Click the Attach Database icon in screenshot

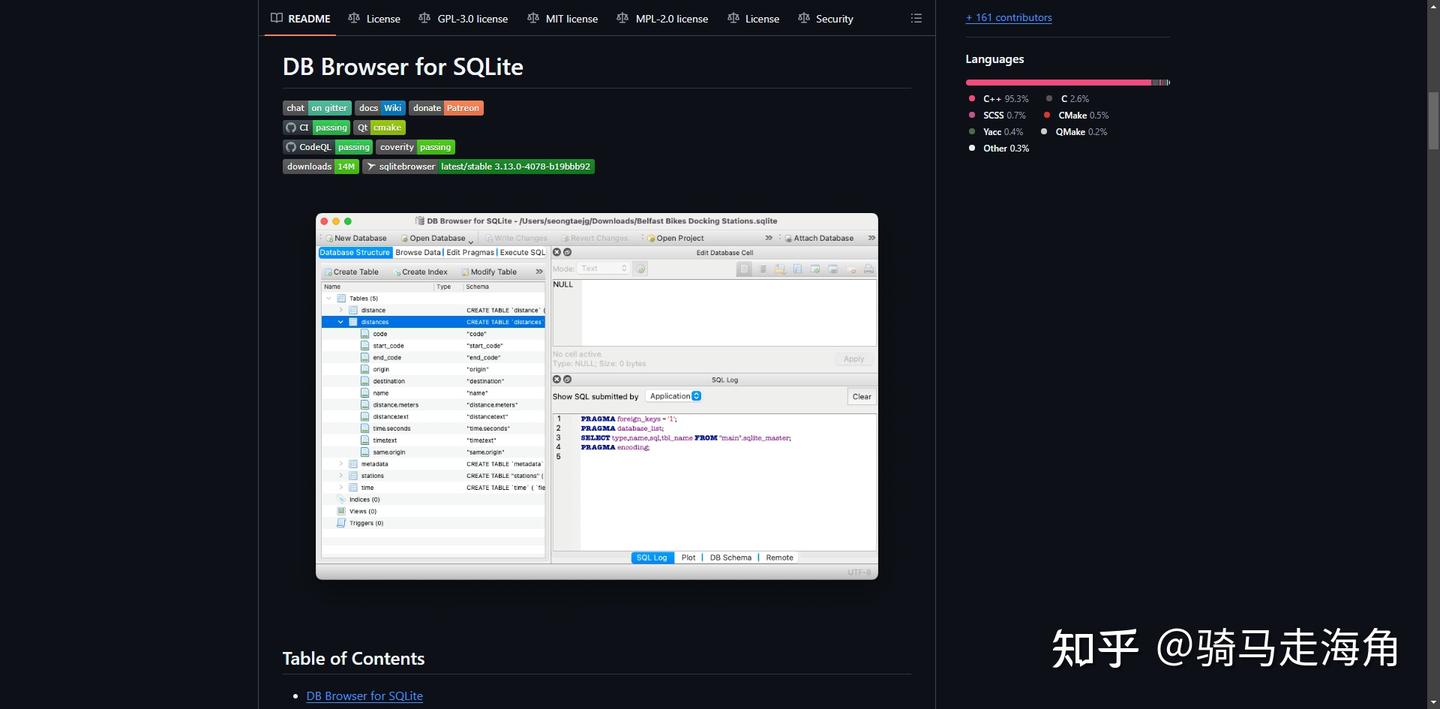(x=788, y=238)
